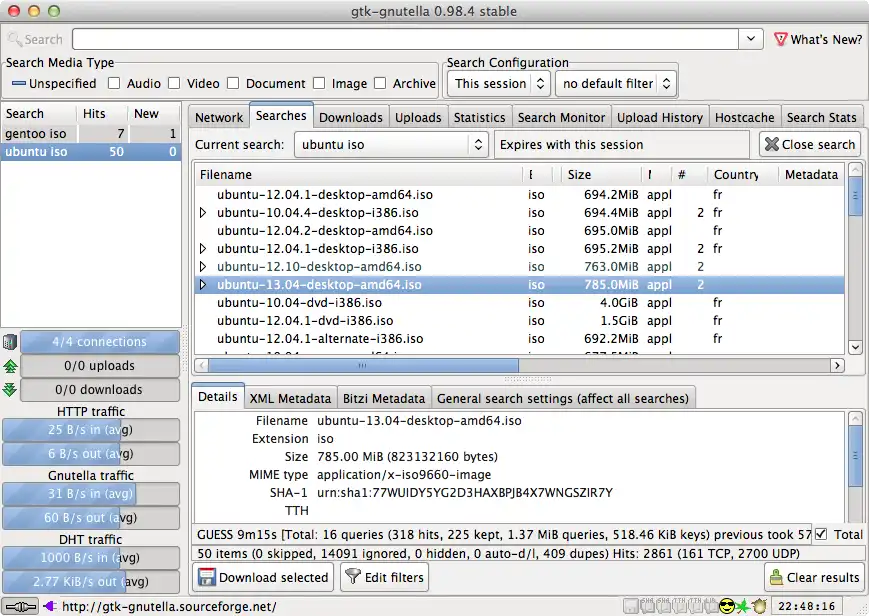This screenshot has height=616, width=869.
Task: Expand the ubuntu-13.04-desktop-amd64.iso row
Action: click(203, 285)
